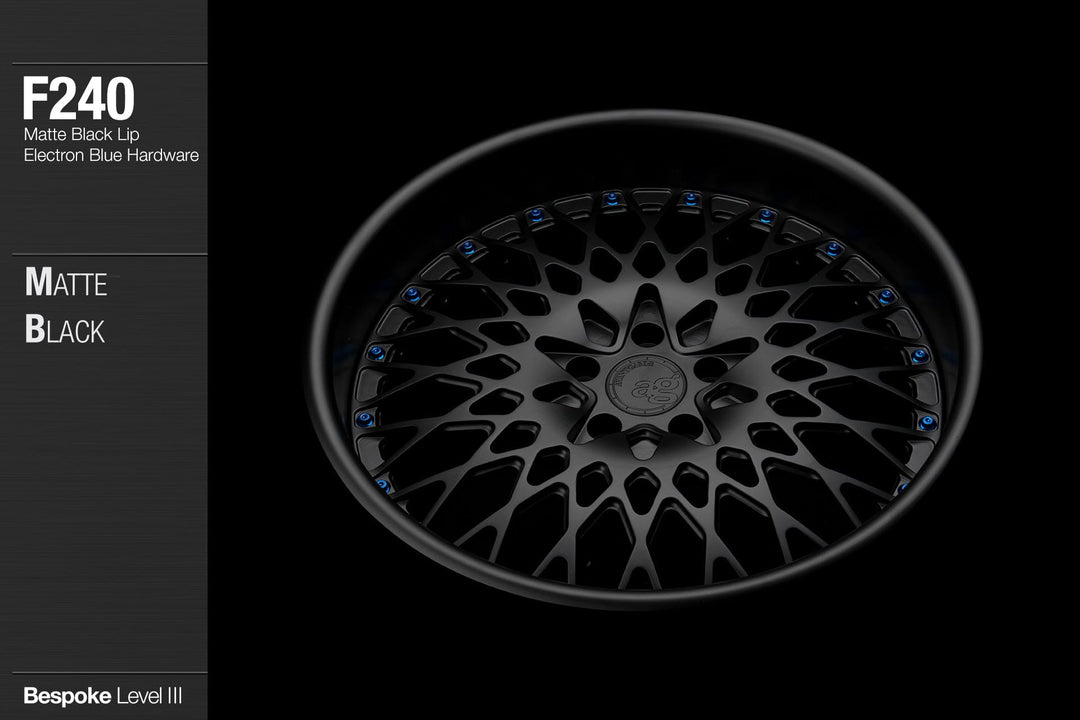
Task: Click the rightmost blue bolt on wheel
Action: [927, 421]
